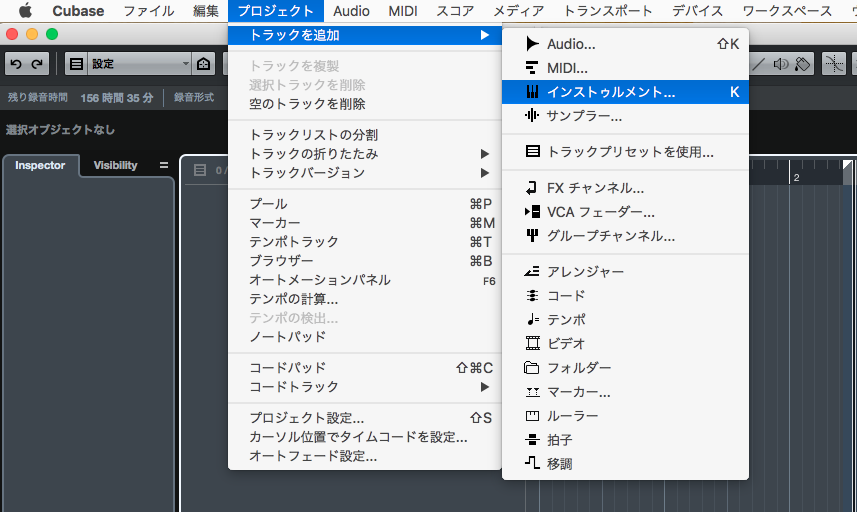
Task: Add the テンポ track
Action: [625, 320]
